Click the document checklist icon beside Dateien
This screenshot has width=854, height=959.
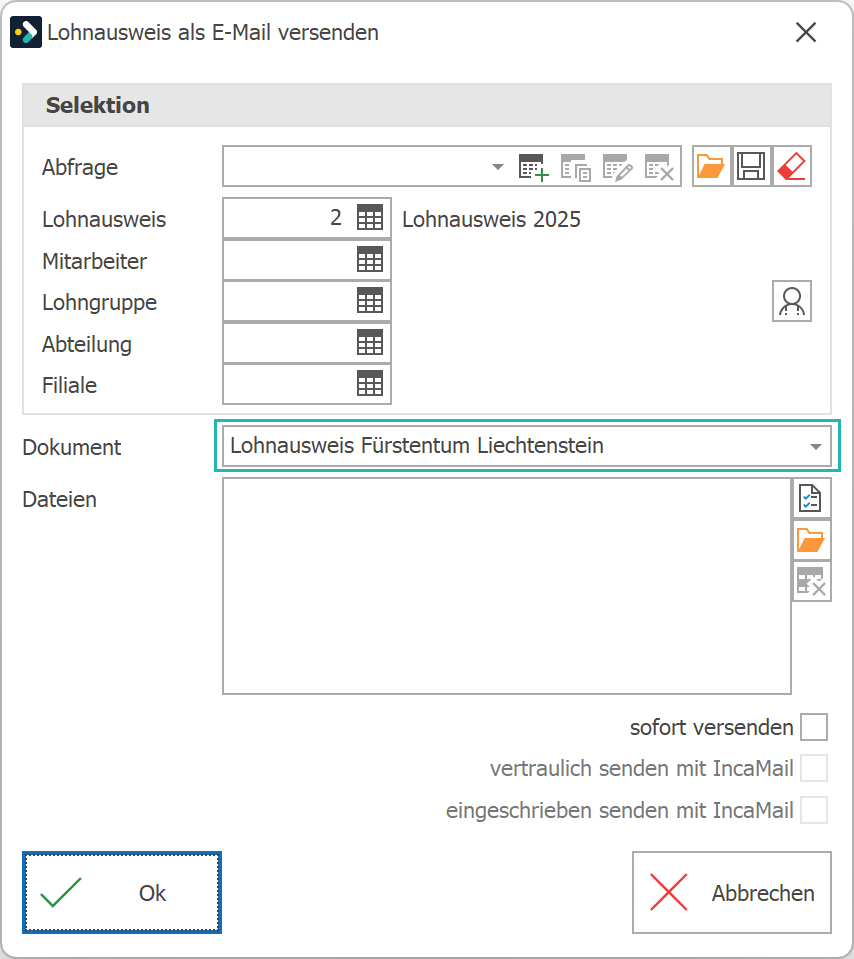tap(811, 498)
